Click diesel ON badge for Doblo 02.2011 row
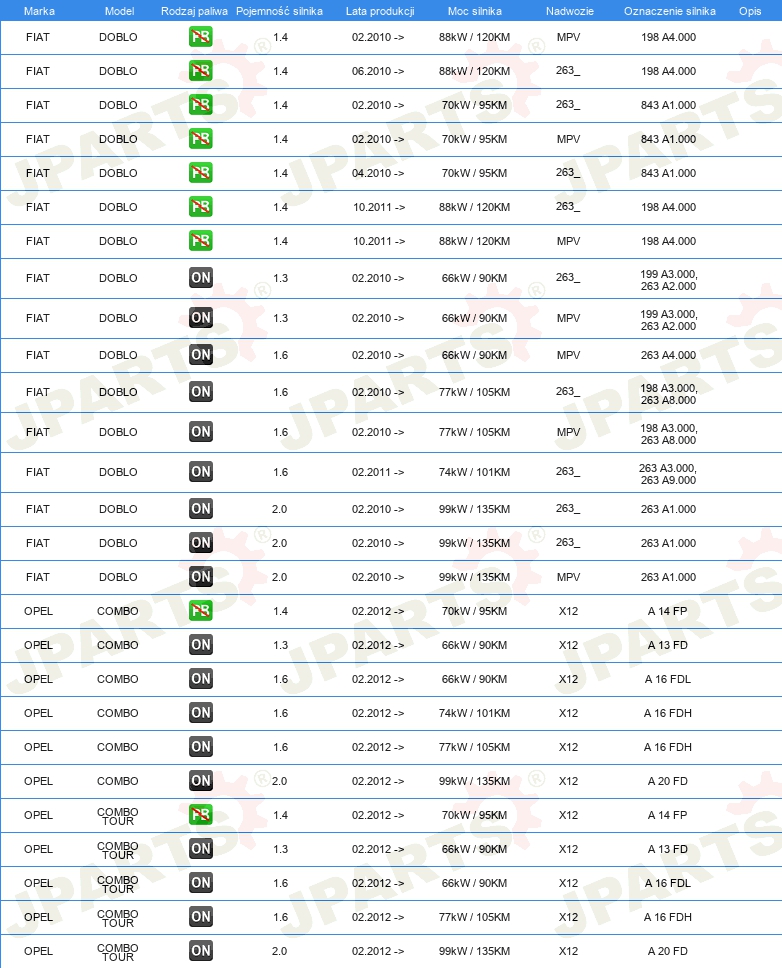The height and width of the screenshot is (968, 782). 201,472
